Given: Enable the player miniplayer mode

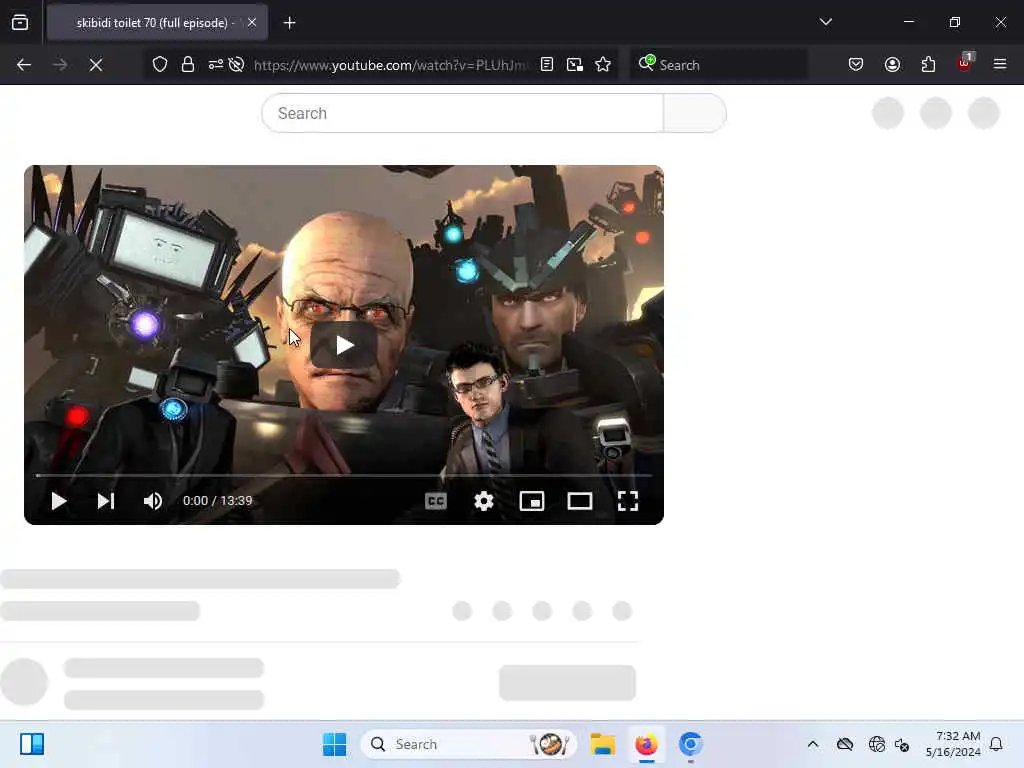Looking at the screenshot, I should (x=532, y=501).
